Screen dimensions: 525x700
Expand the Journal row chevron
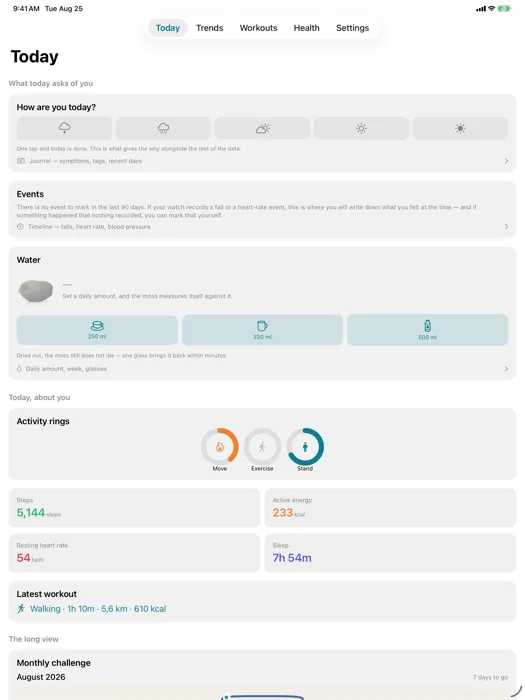[x=506, y=161]
